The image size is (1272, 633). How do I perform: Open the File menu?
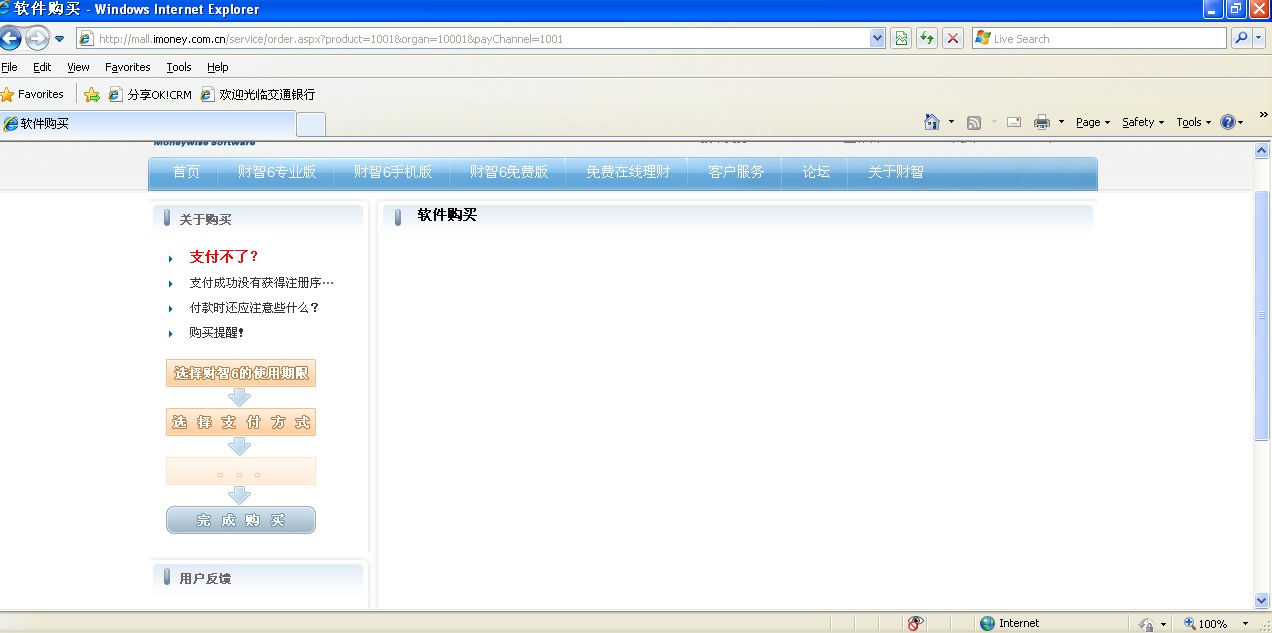tap(9, 67)
